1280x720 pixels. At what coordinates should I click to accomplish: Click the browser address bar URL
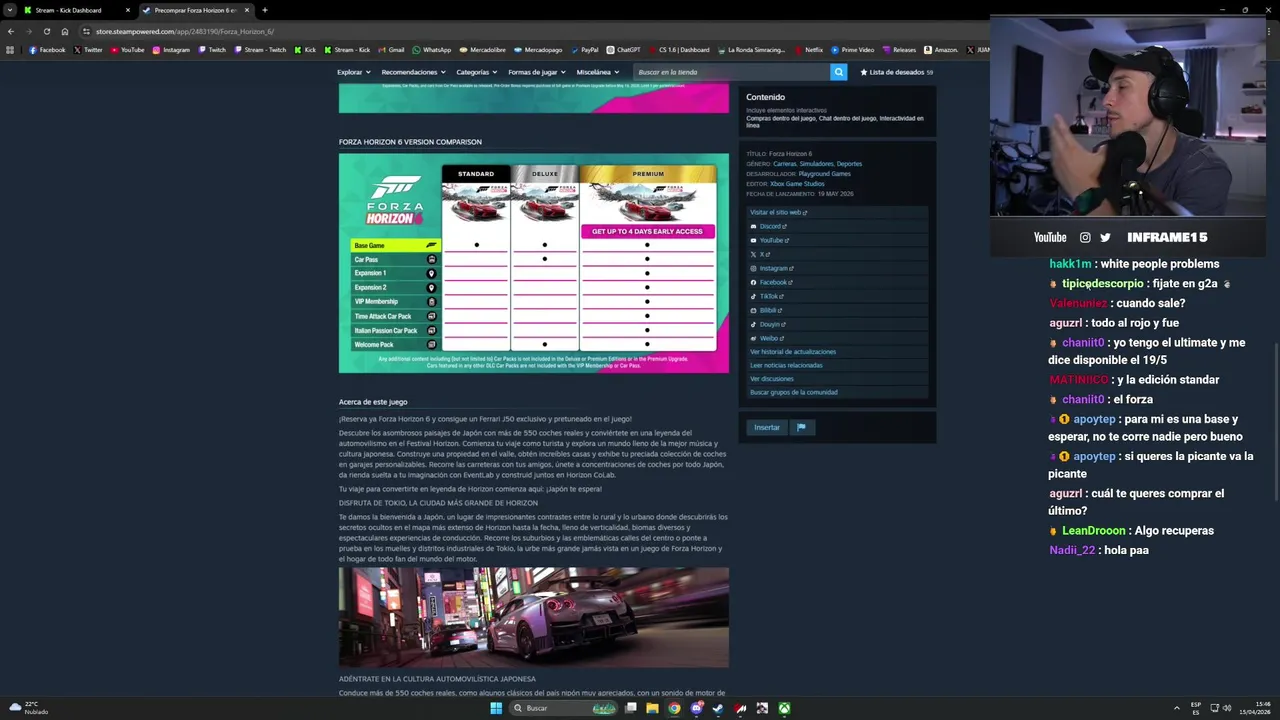(185, 31)
